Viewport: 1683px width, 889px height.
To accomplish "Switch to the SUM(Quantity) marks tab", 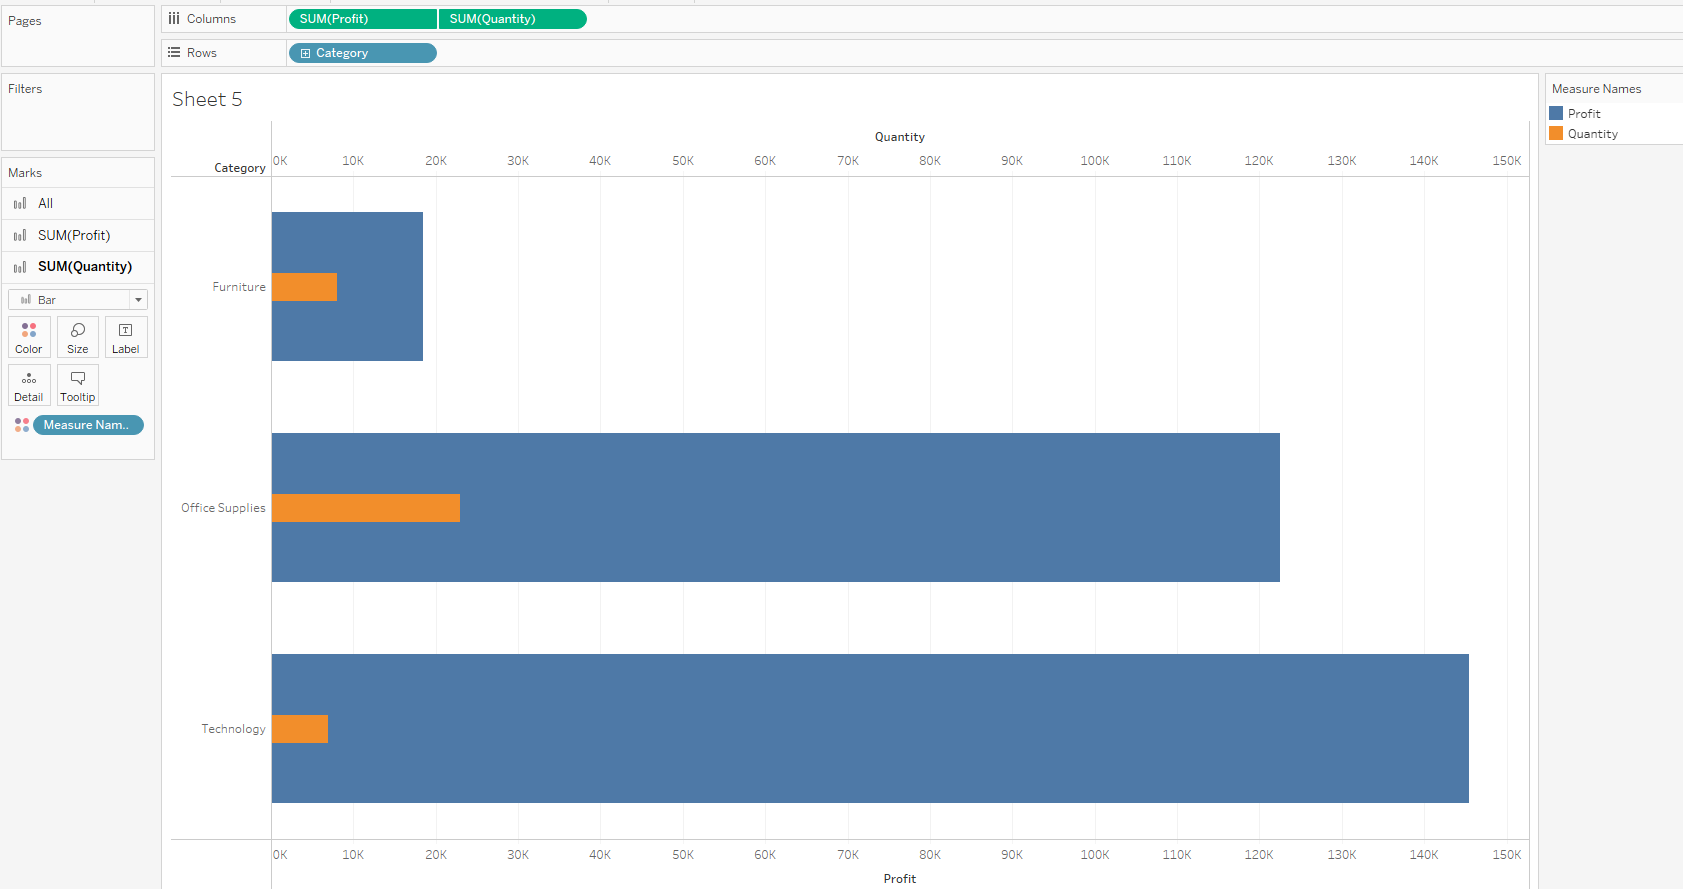I will (78, 267).
